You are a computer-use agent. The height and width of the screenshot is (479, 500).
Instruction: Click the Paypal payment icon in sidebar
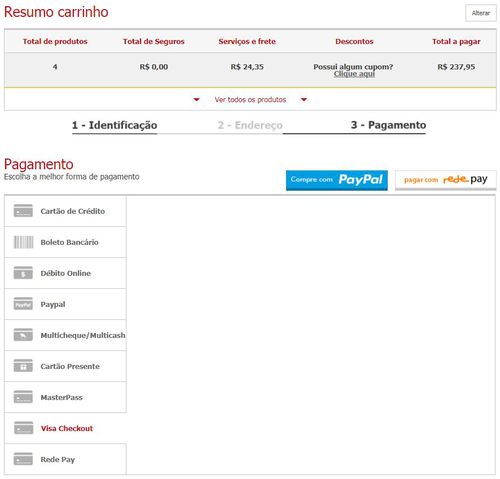click(x=23, y=304)
